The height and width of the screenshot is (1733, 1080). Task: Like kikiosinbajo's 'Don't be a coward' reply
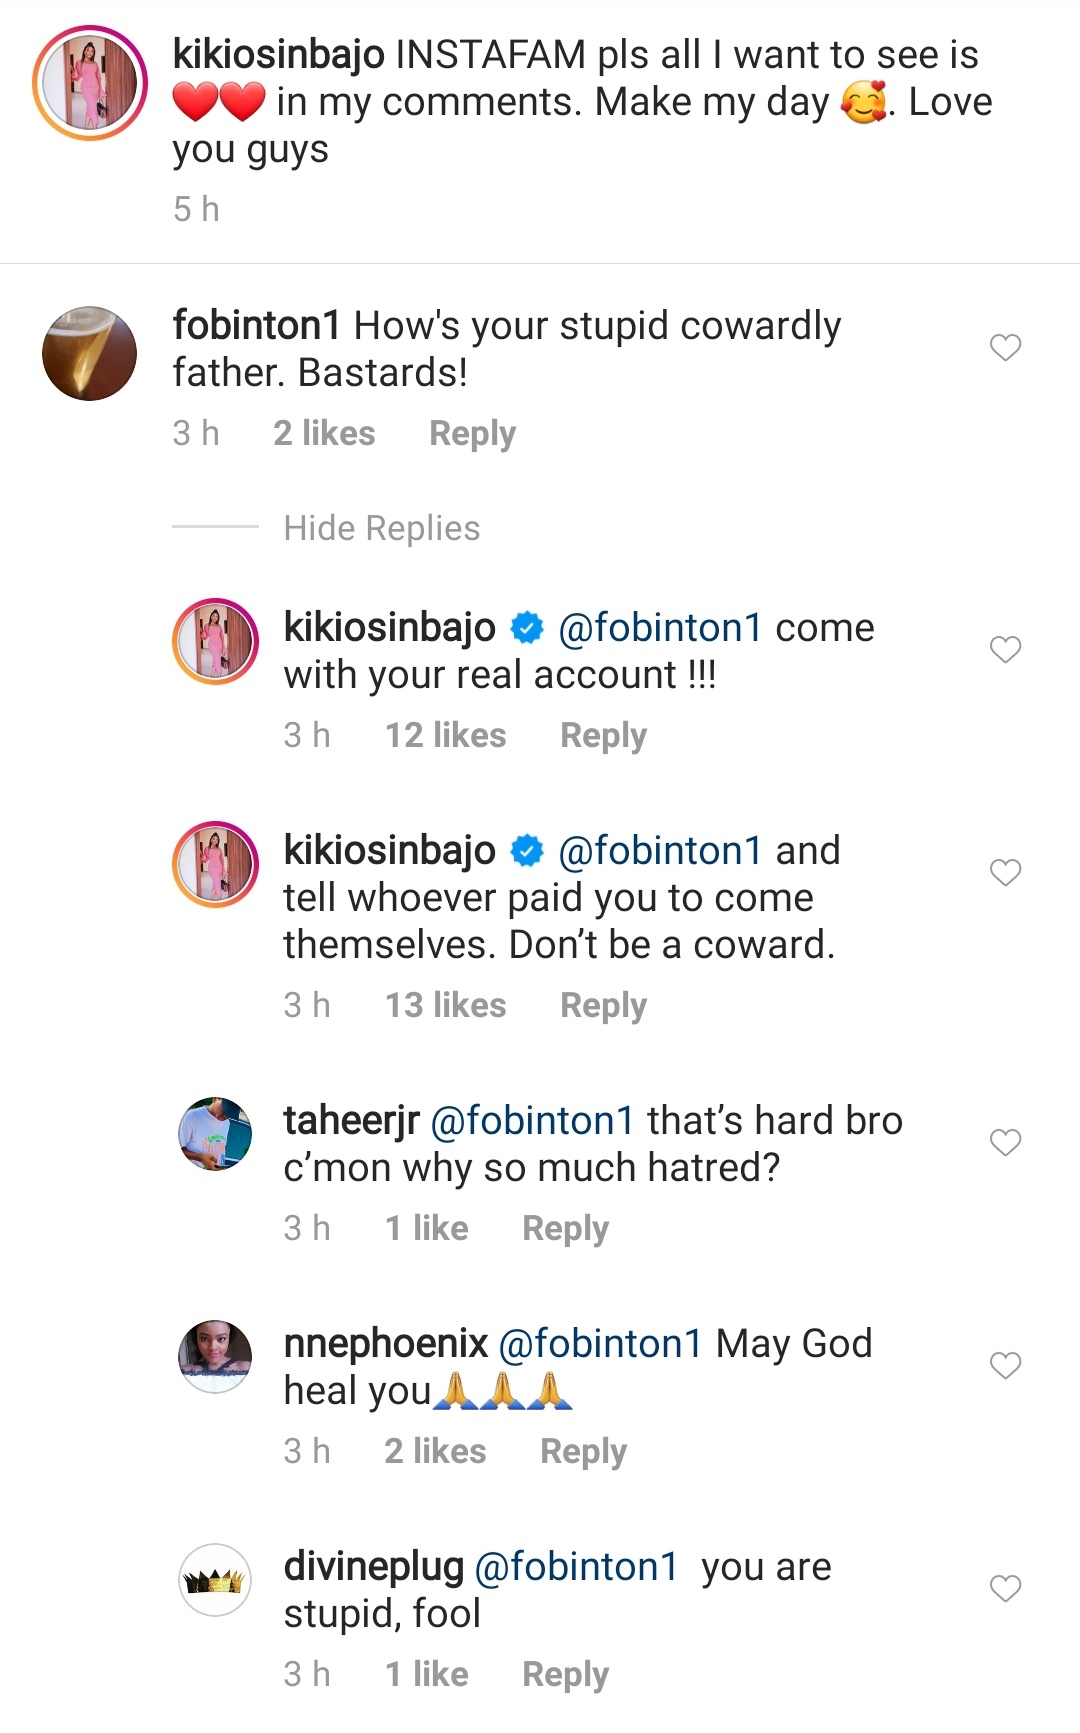point(1005,873)
